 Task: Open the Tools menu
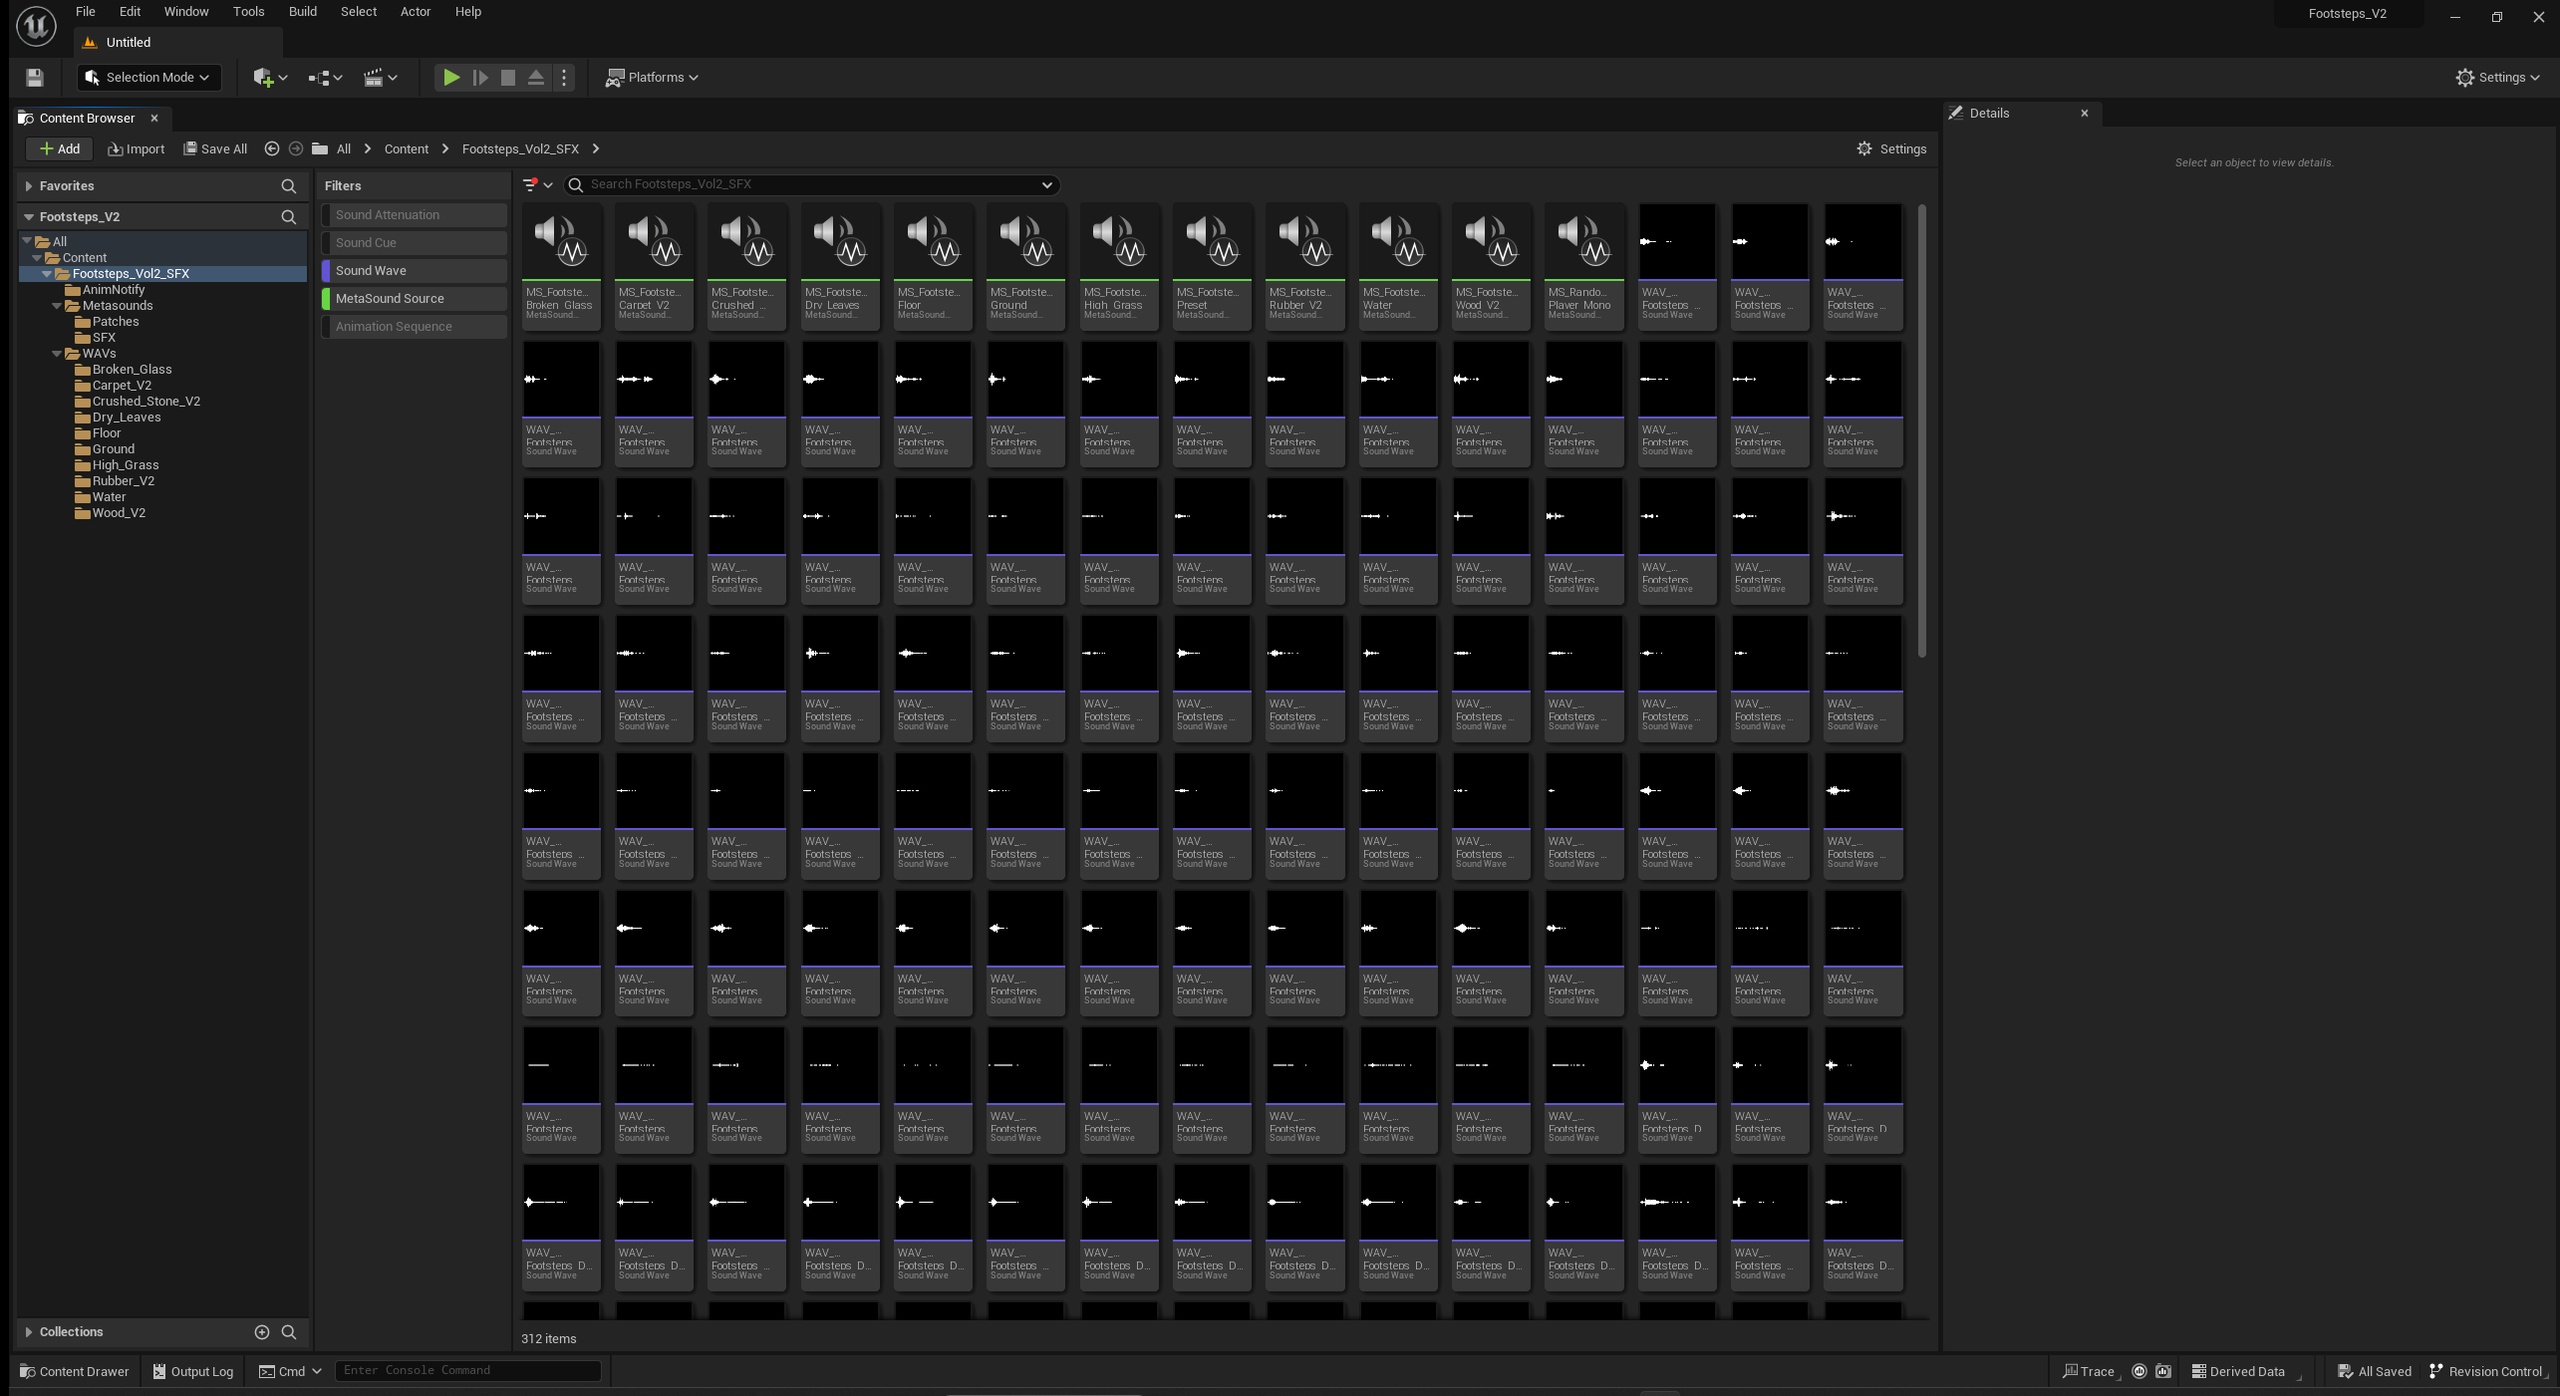(x=248, y=12)
